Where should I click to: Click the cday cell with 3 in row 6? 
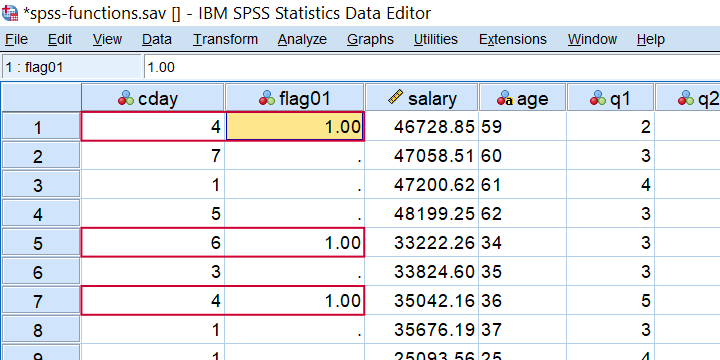[x=153, y=271]
